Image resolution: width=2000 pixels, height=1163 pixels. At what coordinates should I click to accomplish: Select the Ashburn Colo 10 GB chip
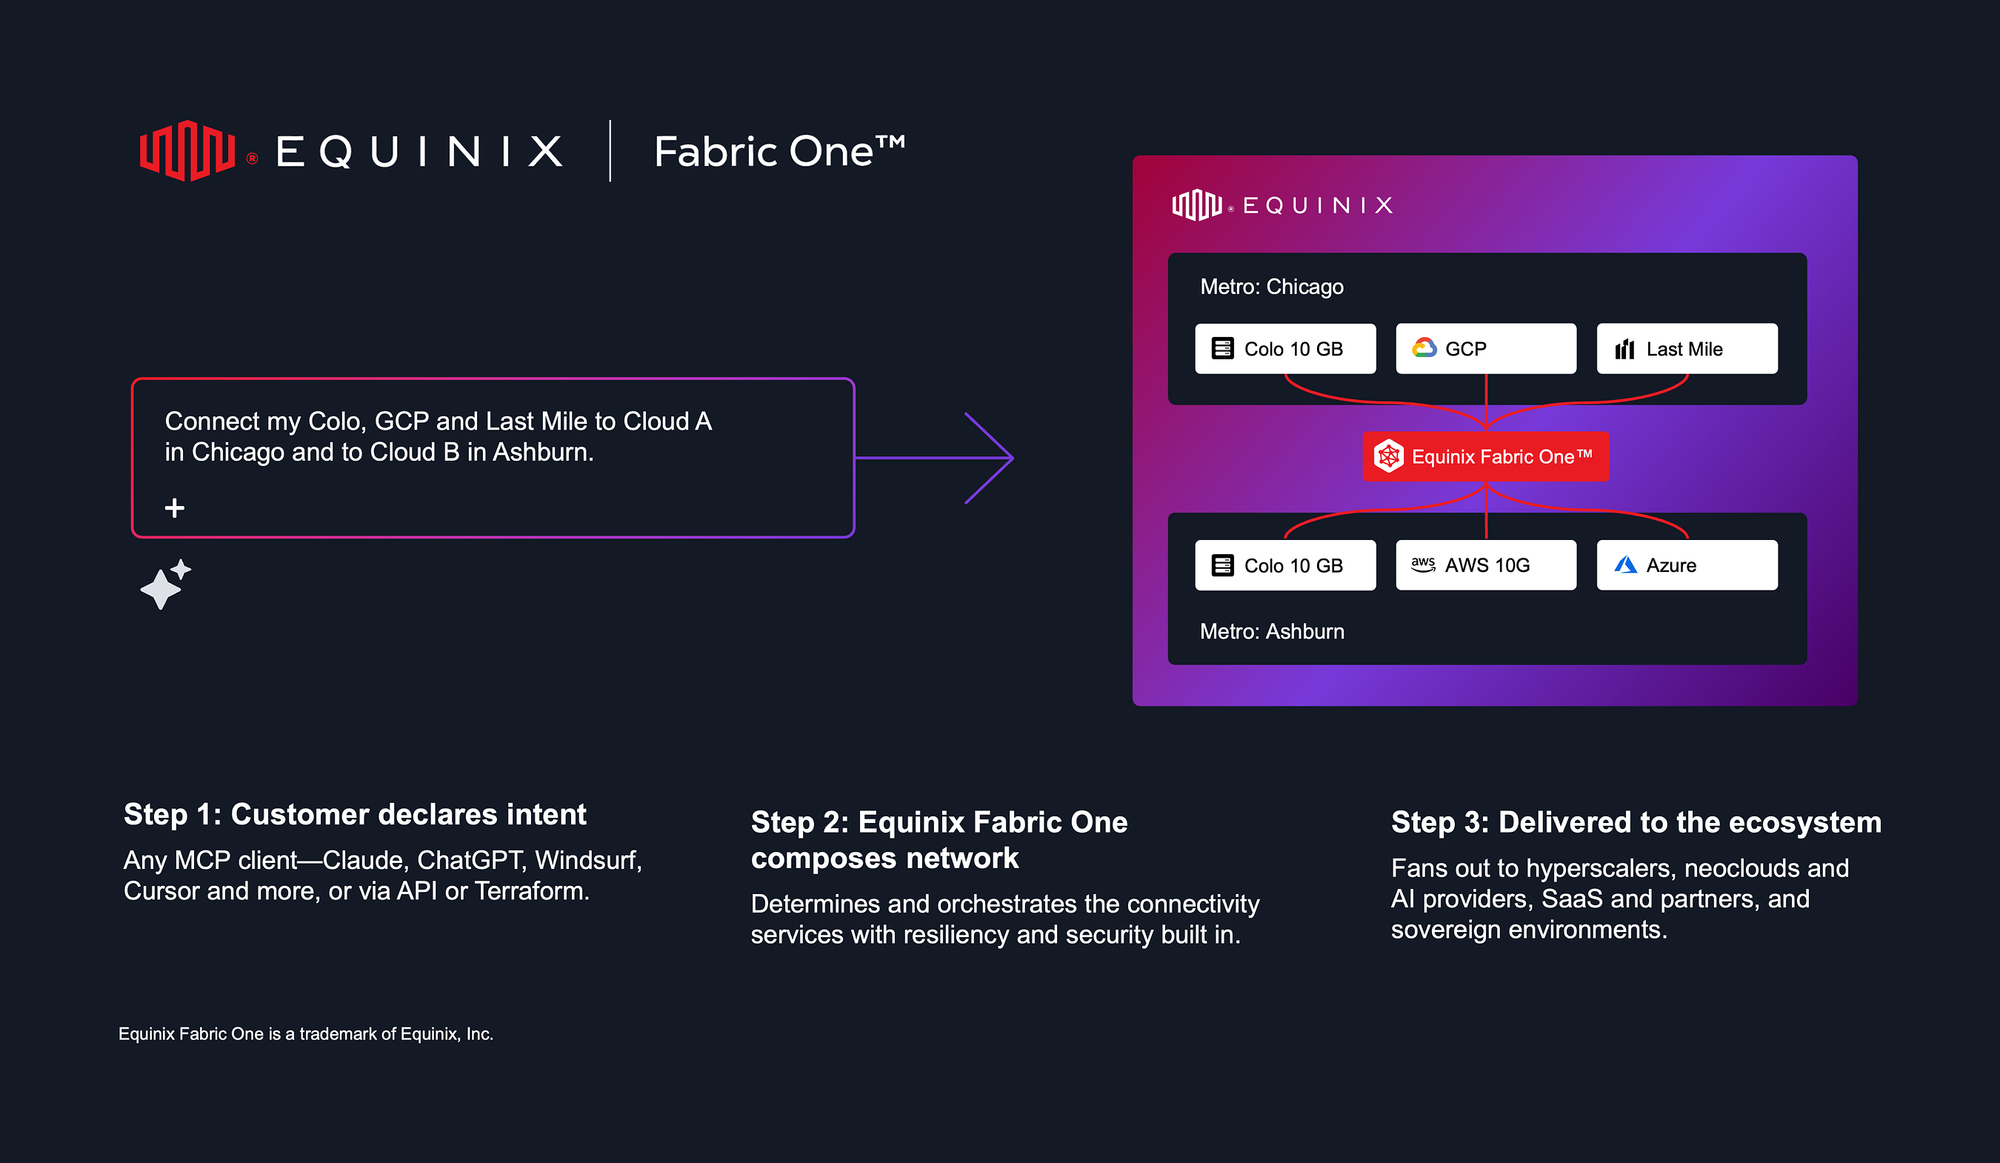(x=1285, y=565)
